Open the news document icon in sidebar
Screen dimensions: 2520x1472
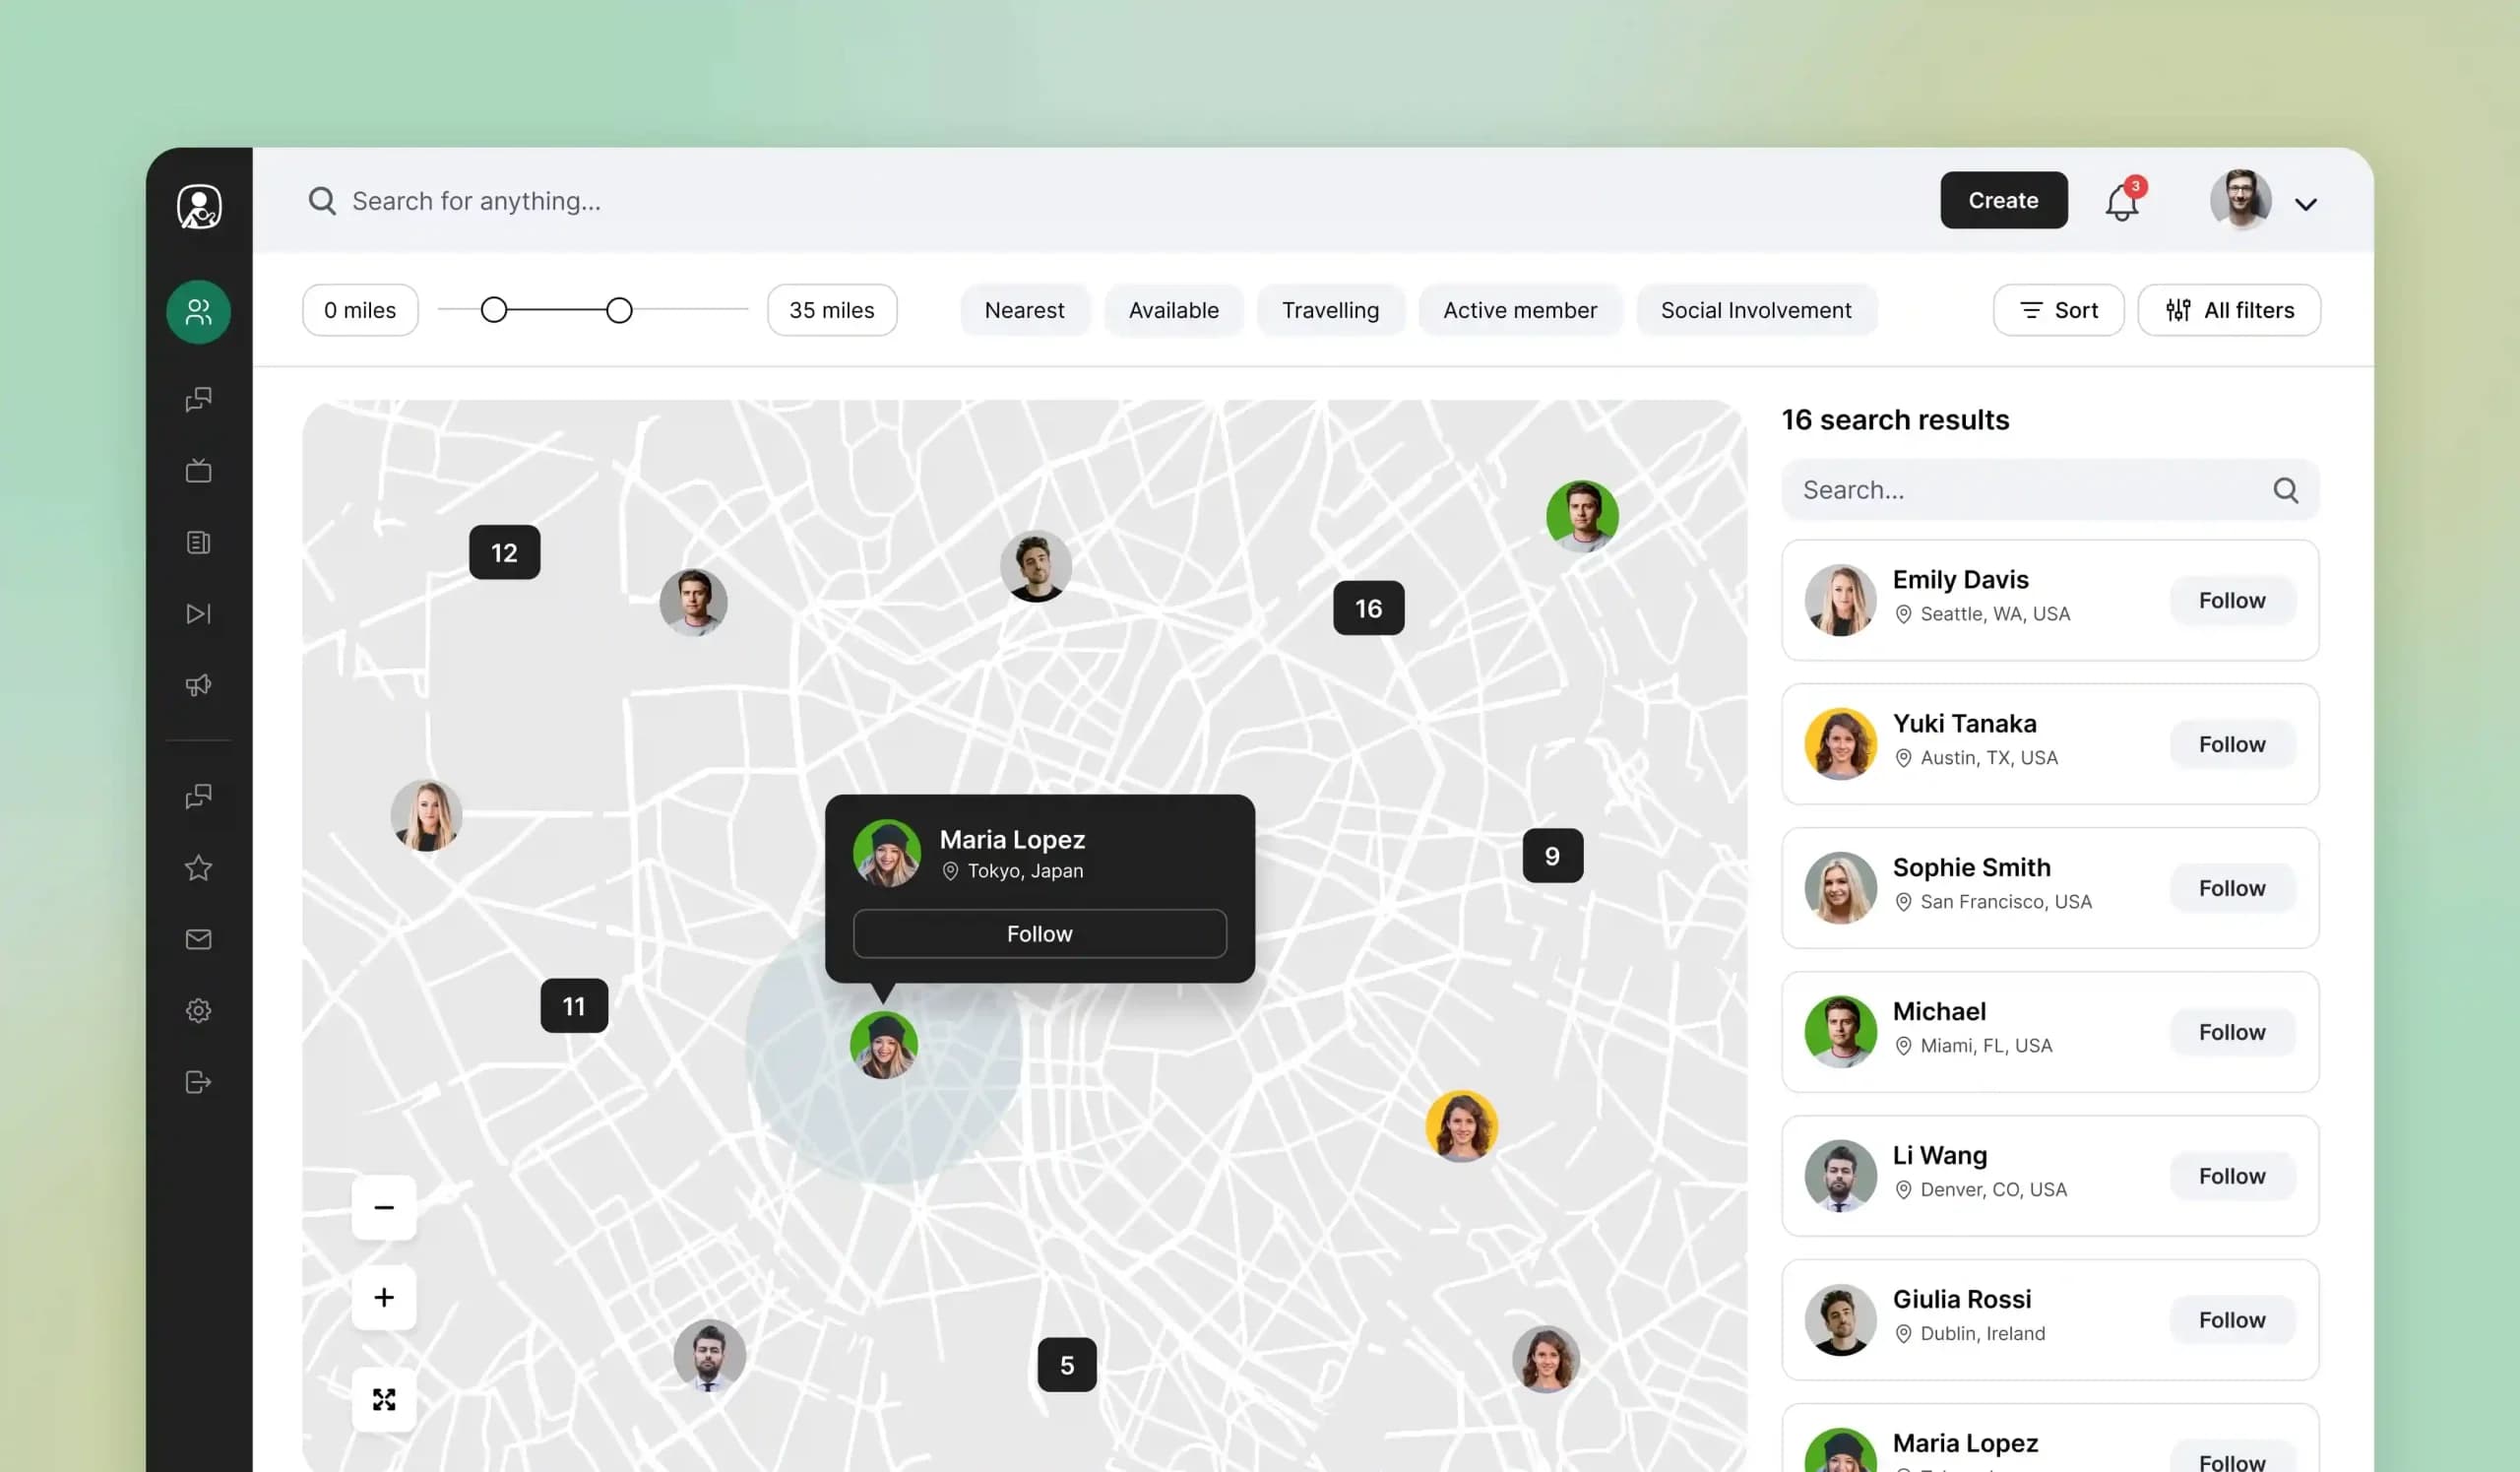coord(199,542)
